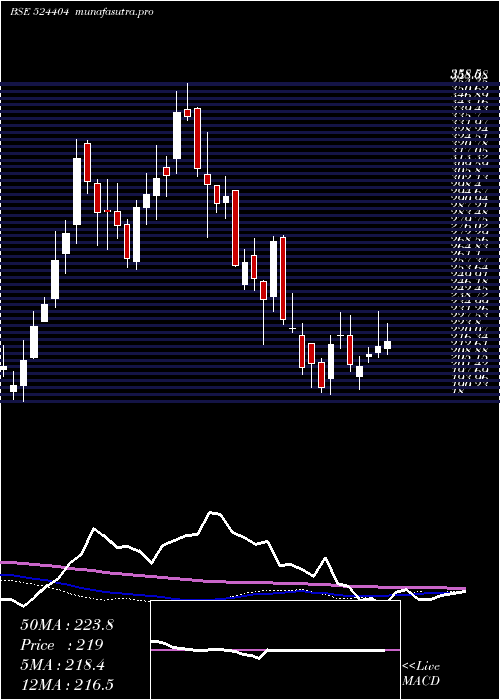Click the 50MA : 223.8 value
Image resolution: width=500 pixels, height=700 pixels.
click(67, 625)
